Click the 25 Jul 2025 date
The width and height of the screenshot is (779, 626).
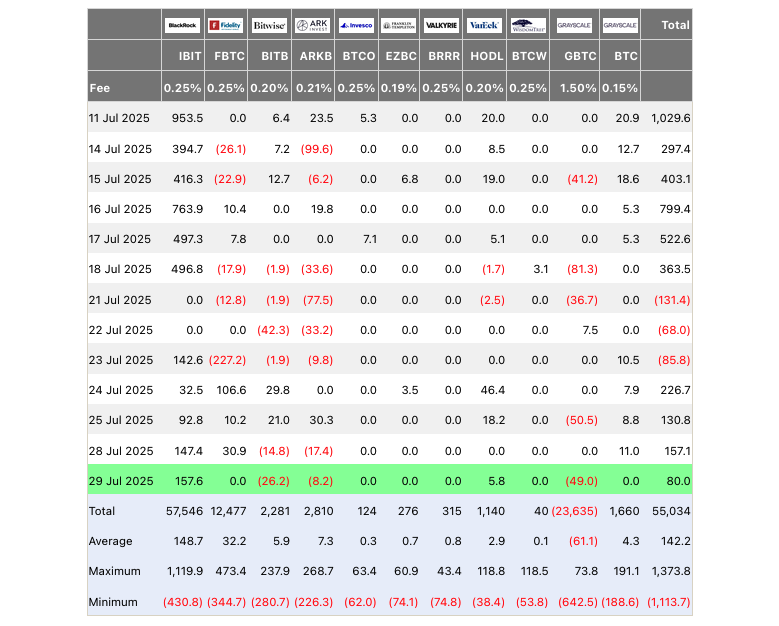[x=121, y=420]
